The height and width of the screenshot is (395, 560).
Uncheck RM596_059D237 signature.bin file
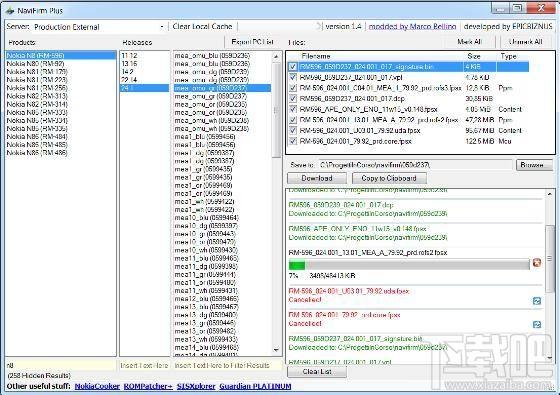click(293, 67)
